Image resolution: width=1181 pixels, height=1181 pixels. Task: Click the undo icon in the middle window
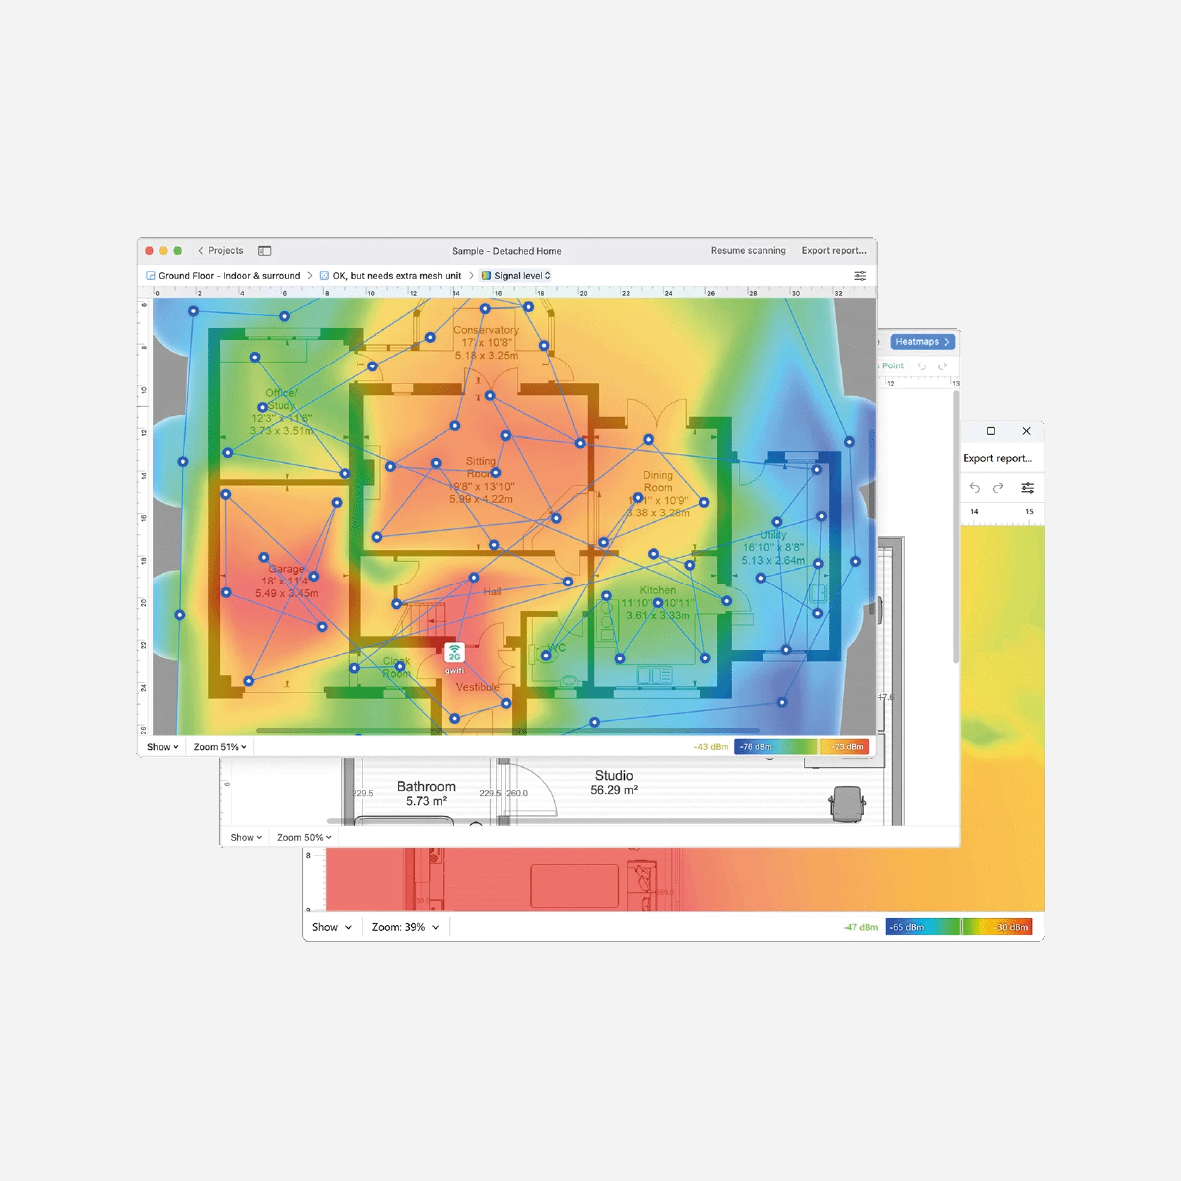[922, 366]
